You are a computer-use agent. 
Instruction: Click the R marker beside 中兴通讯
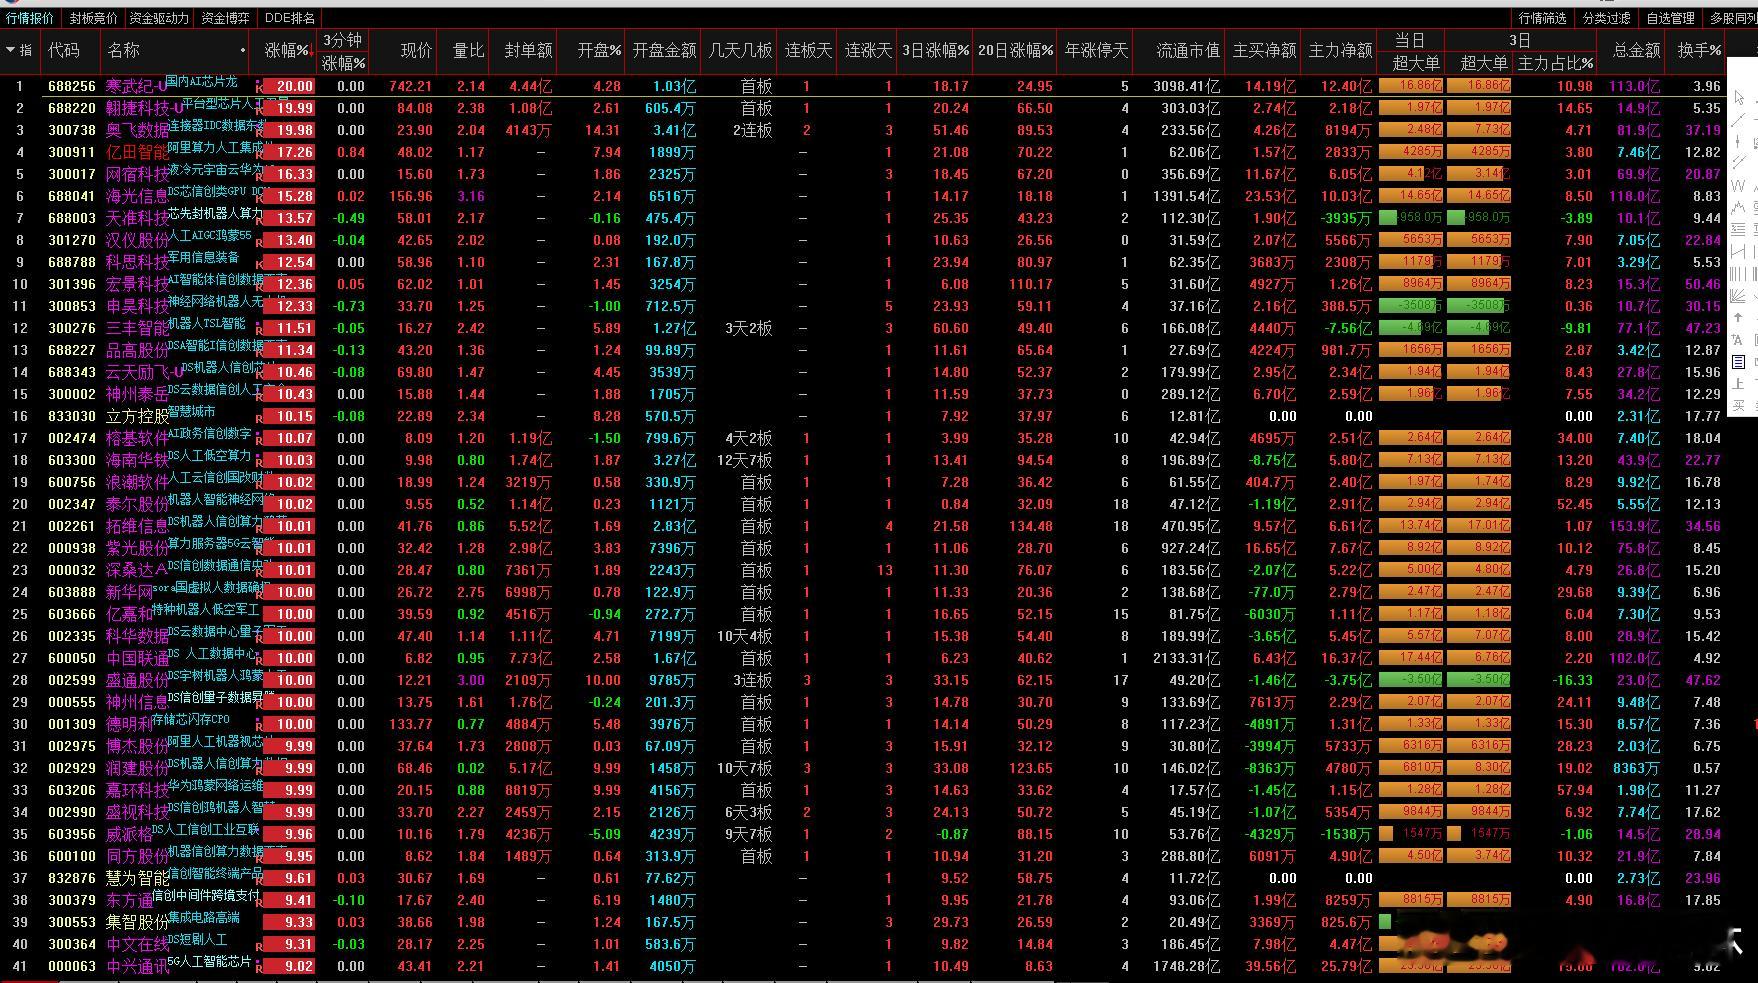point(260,967)
